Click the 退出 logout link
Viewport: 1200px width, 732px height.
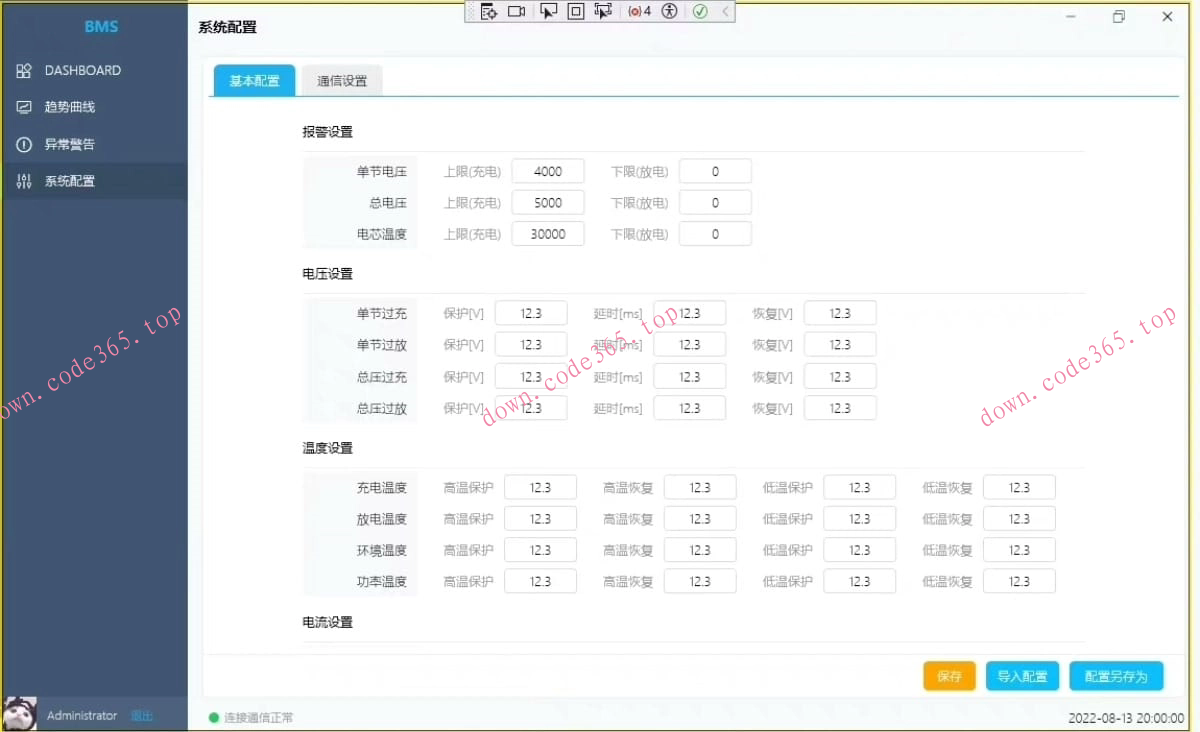pos(142,716)
